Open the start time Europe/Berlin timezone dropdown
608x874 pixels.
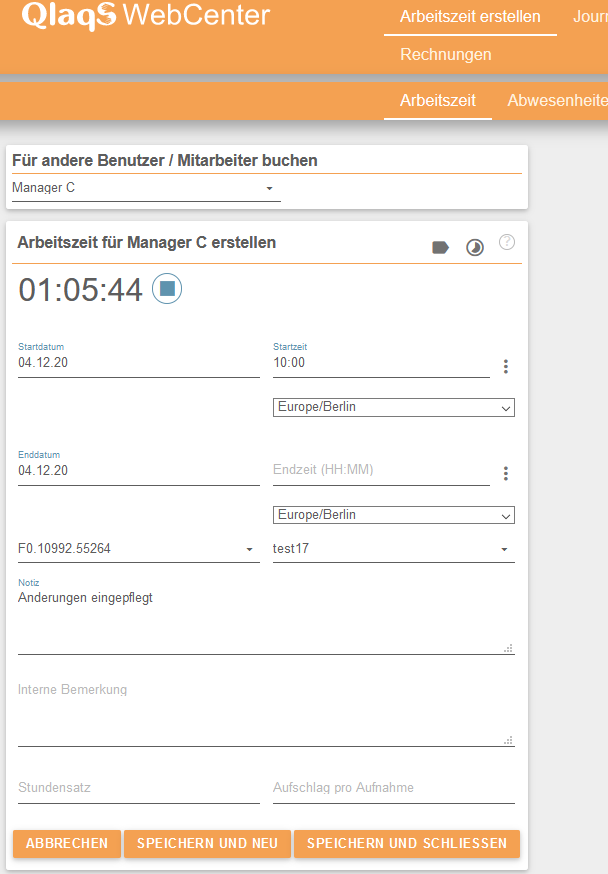(x=393, y=407)
